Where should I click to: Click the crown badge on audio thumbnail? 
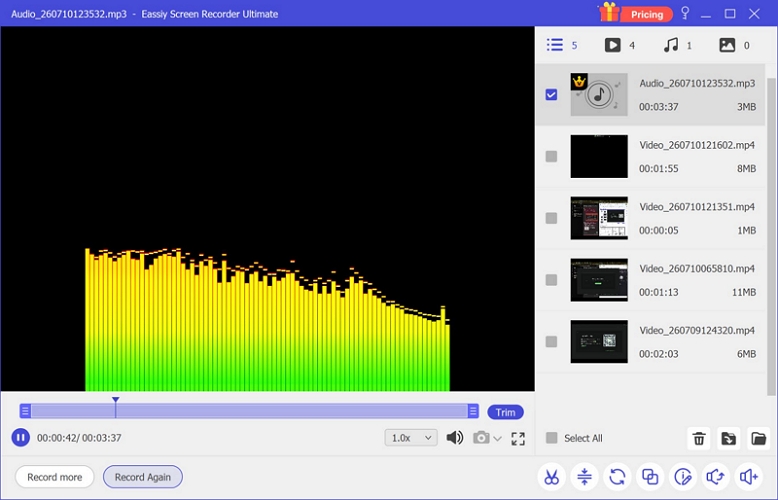point(579,81)
